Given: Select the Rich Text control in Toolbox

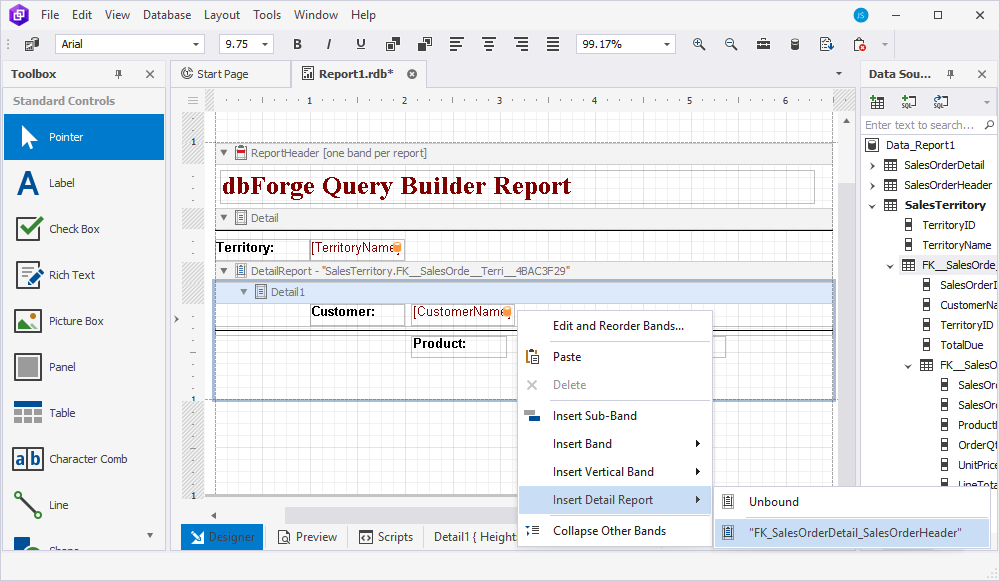Looking at the screenshot, I should pos(84,275).
